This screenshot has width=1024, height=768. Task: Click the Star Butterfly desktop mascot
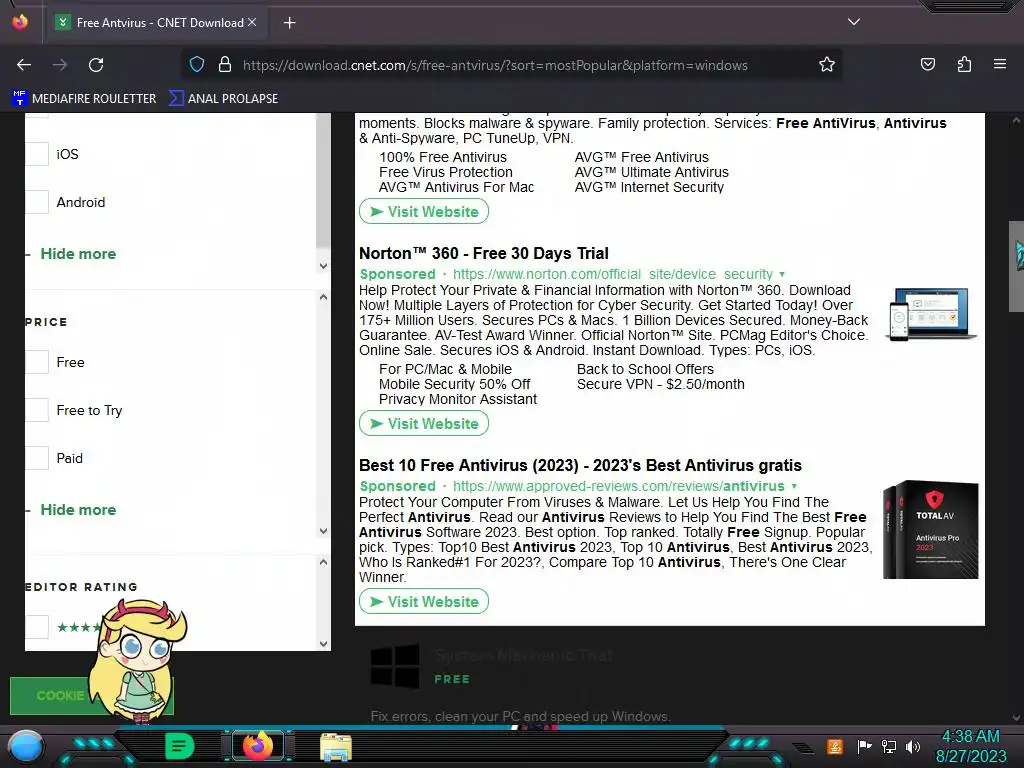pyautogui.click(x=138, y=661)
